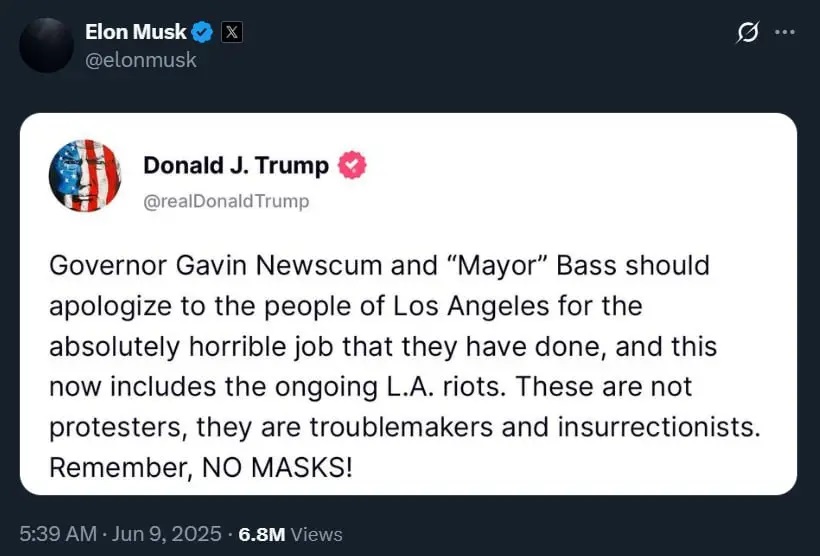Open Trump's flag-painted profile avatar

coord(85,176)
